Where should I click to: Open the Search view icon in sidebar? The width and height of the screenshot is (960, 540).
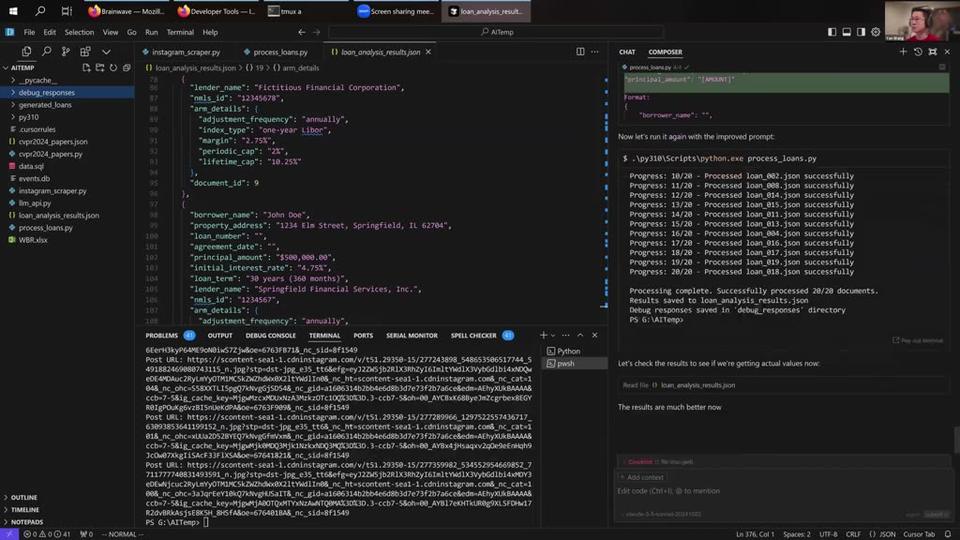[47, 52]
